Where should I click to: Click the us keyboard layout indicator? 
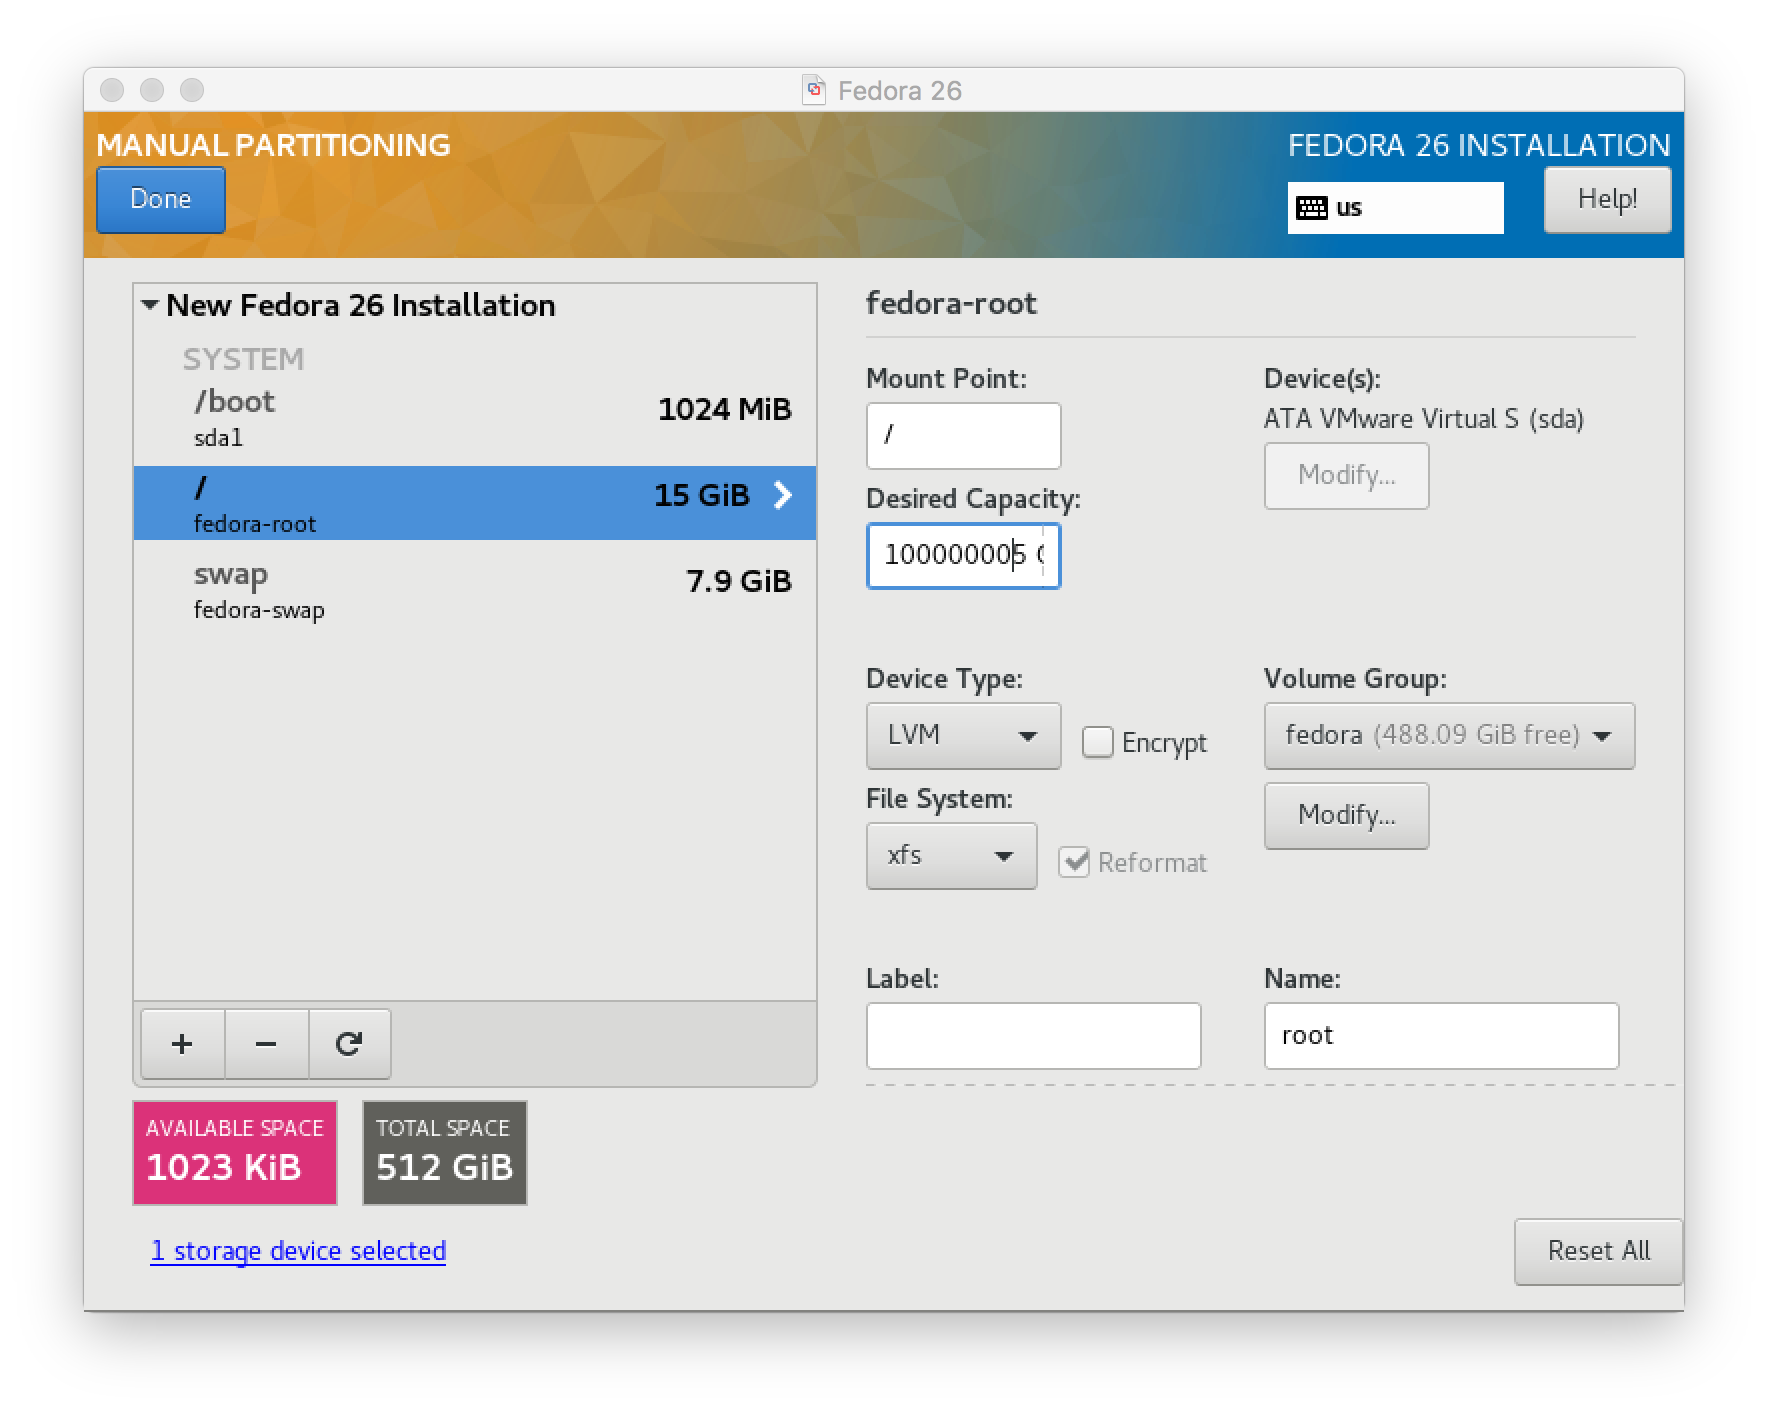coord(1395,208)
